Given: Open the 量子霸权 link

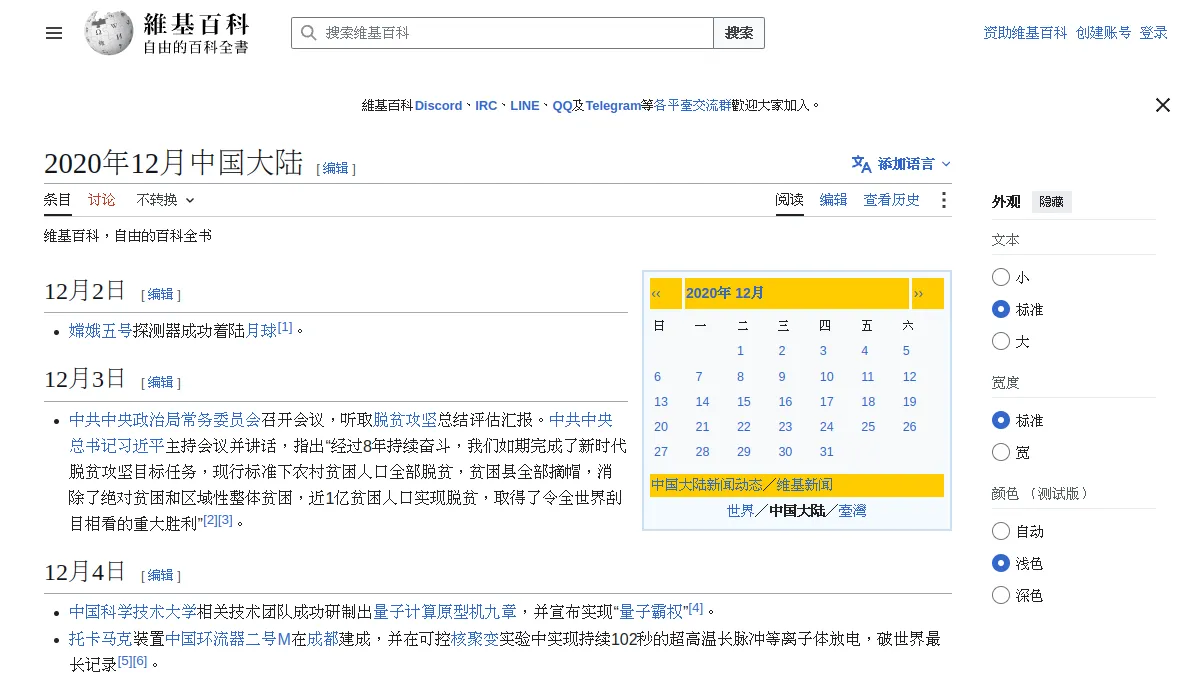Looking at the screenshot, I should [x=651, y=611].
